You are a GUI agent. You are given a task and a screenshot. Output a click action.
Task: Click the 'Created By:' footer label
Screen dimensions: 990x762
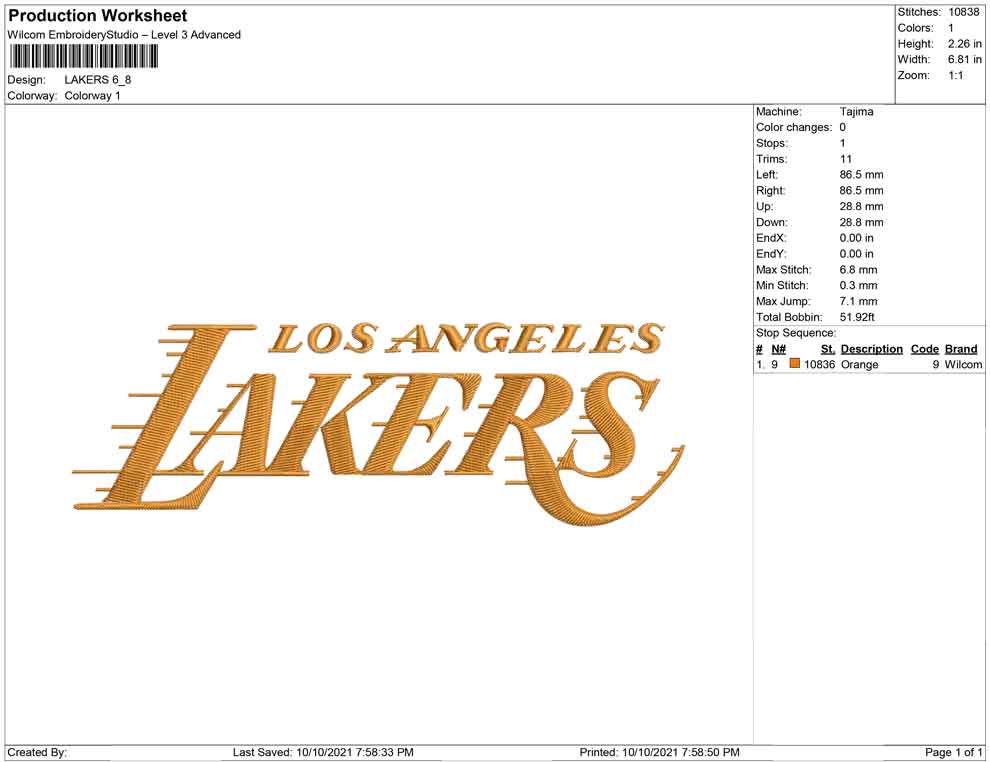[37, 752]
